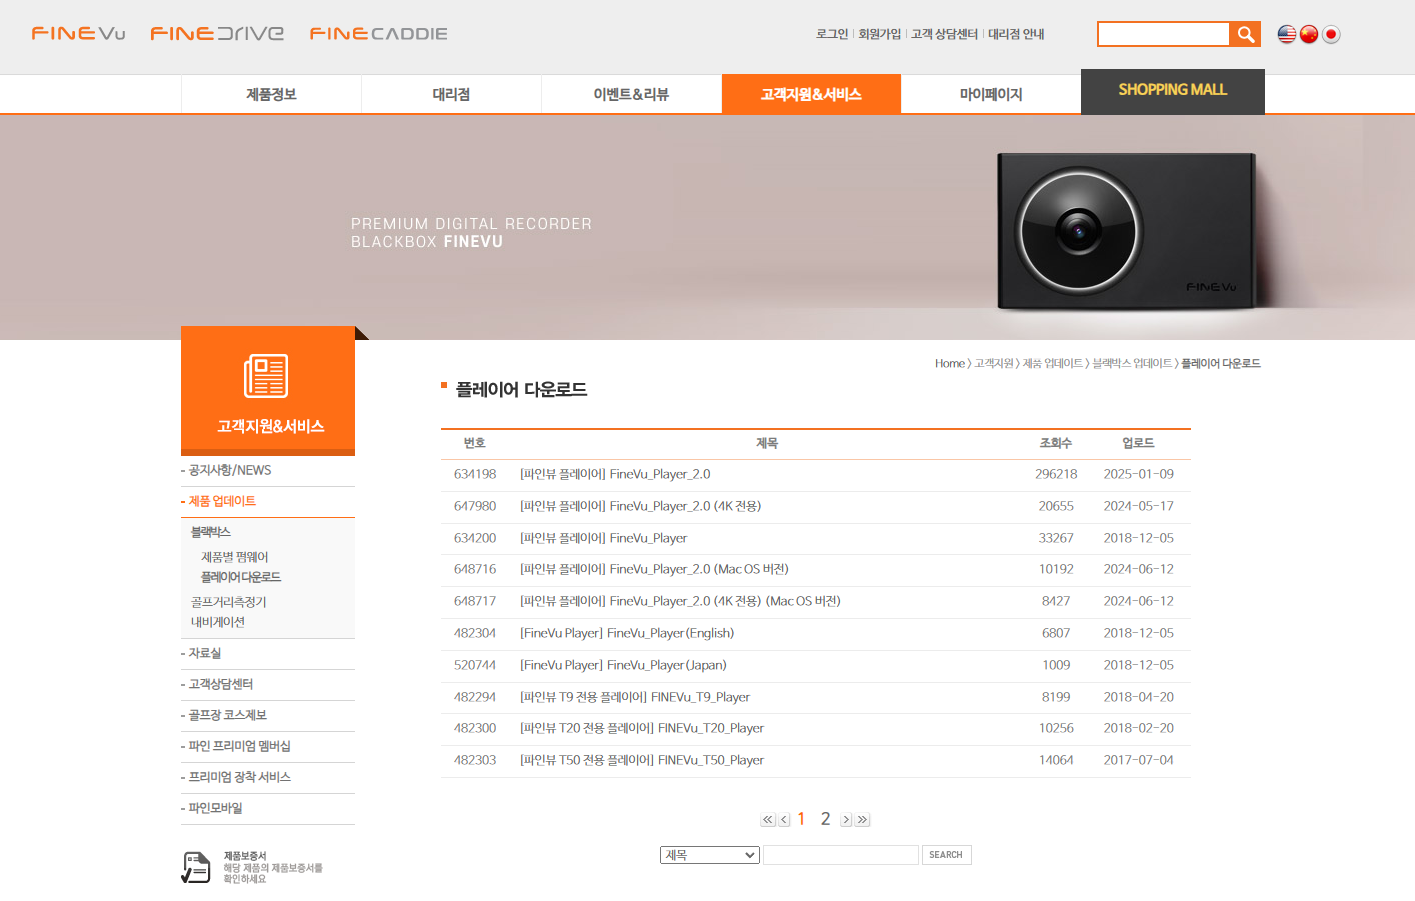Image resolution: width=1415 pixels, height=901 pixels.
Task: Switch language with the Japan flag
Action: (x=1331, y=34)
